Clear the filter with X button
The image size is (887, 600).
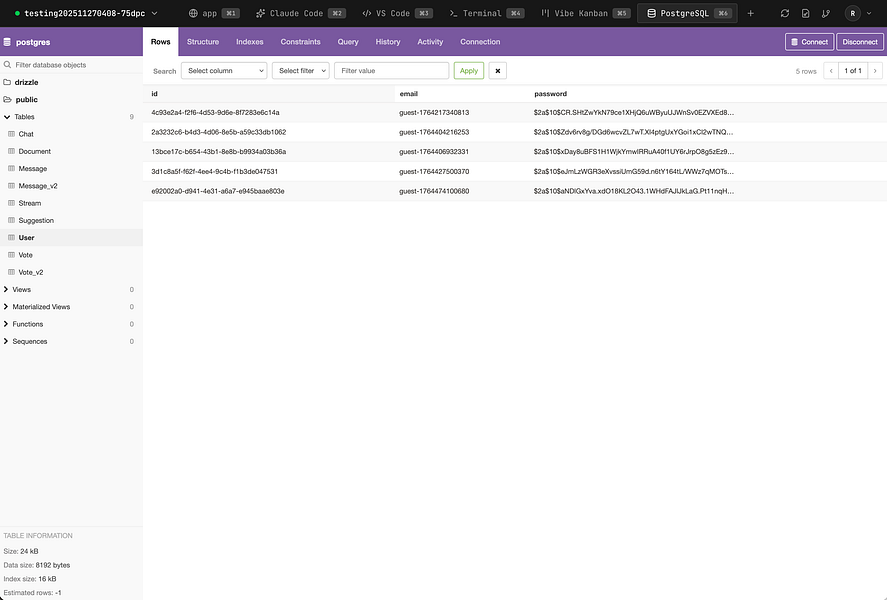[498, 71]
